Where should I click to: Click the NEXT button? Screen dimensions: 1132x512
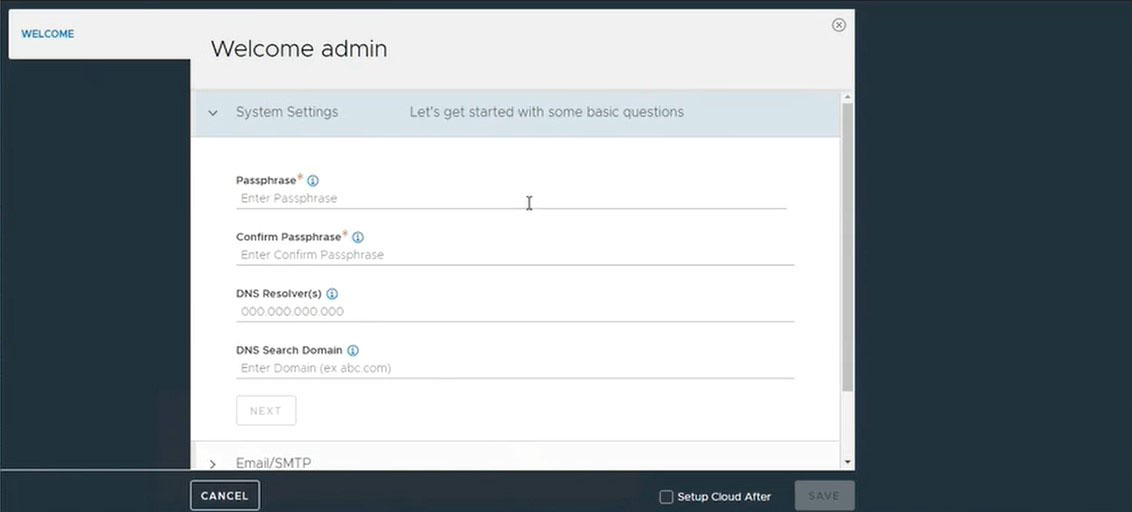click(x=266, y=410)
